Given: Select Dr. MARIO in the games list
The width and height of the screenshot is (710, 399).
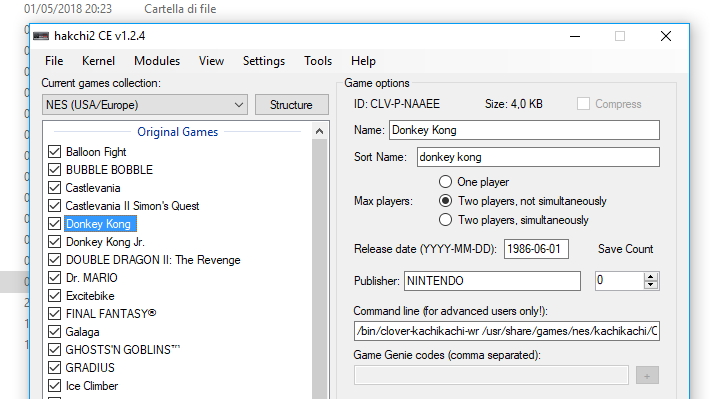Looking at the screenshot, I should [91, 278].
